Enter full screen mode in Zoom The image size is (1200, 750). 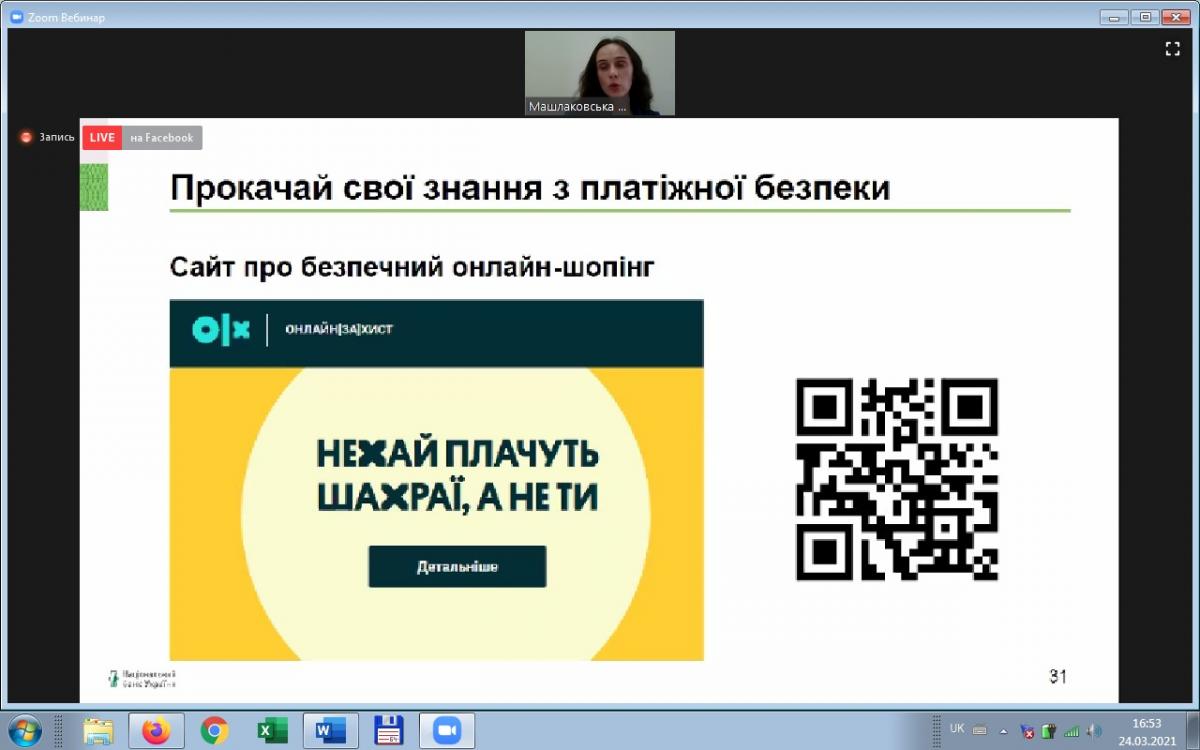(x=1173, y=49)
